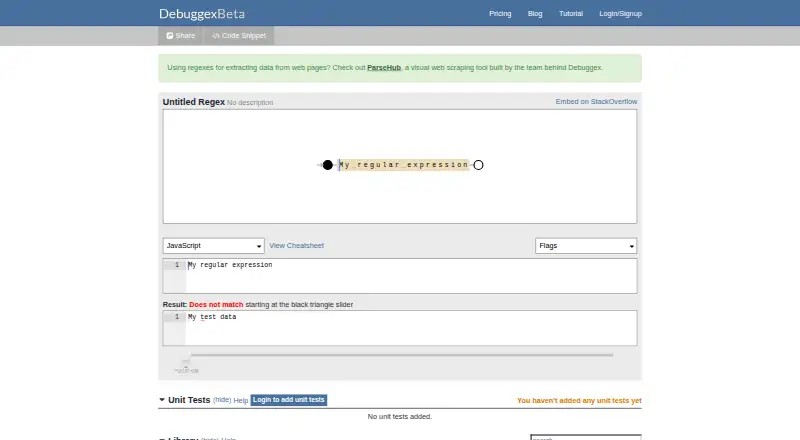This screenshot has width=800, height=440.
Task: Select the highlighted regex literal in the diagram
Action: pyautogui.click(x=404, y=165)
